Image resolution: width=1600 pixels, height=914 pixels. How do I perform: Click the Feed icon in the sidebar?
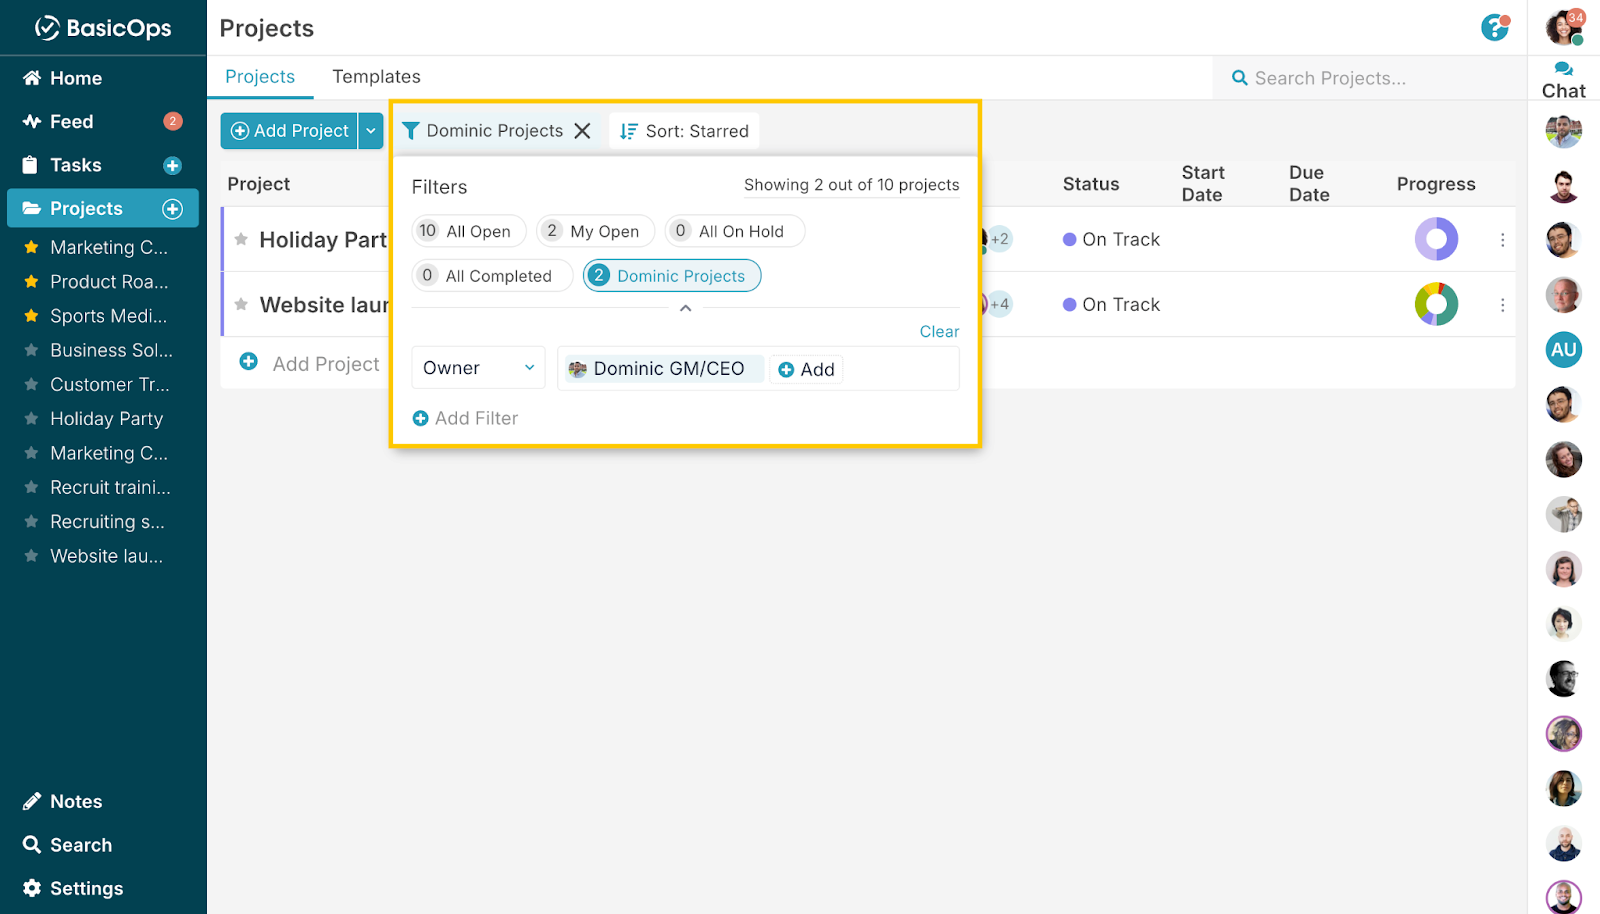[32, 121]
